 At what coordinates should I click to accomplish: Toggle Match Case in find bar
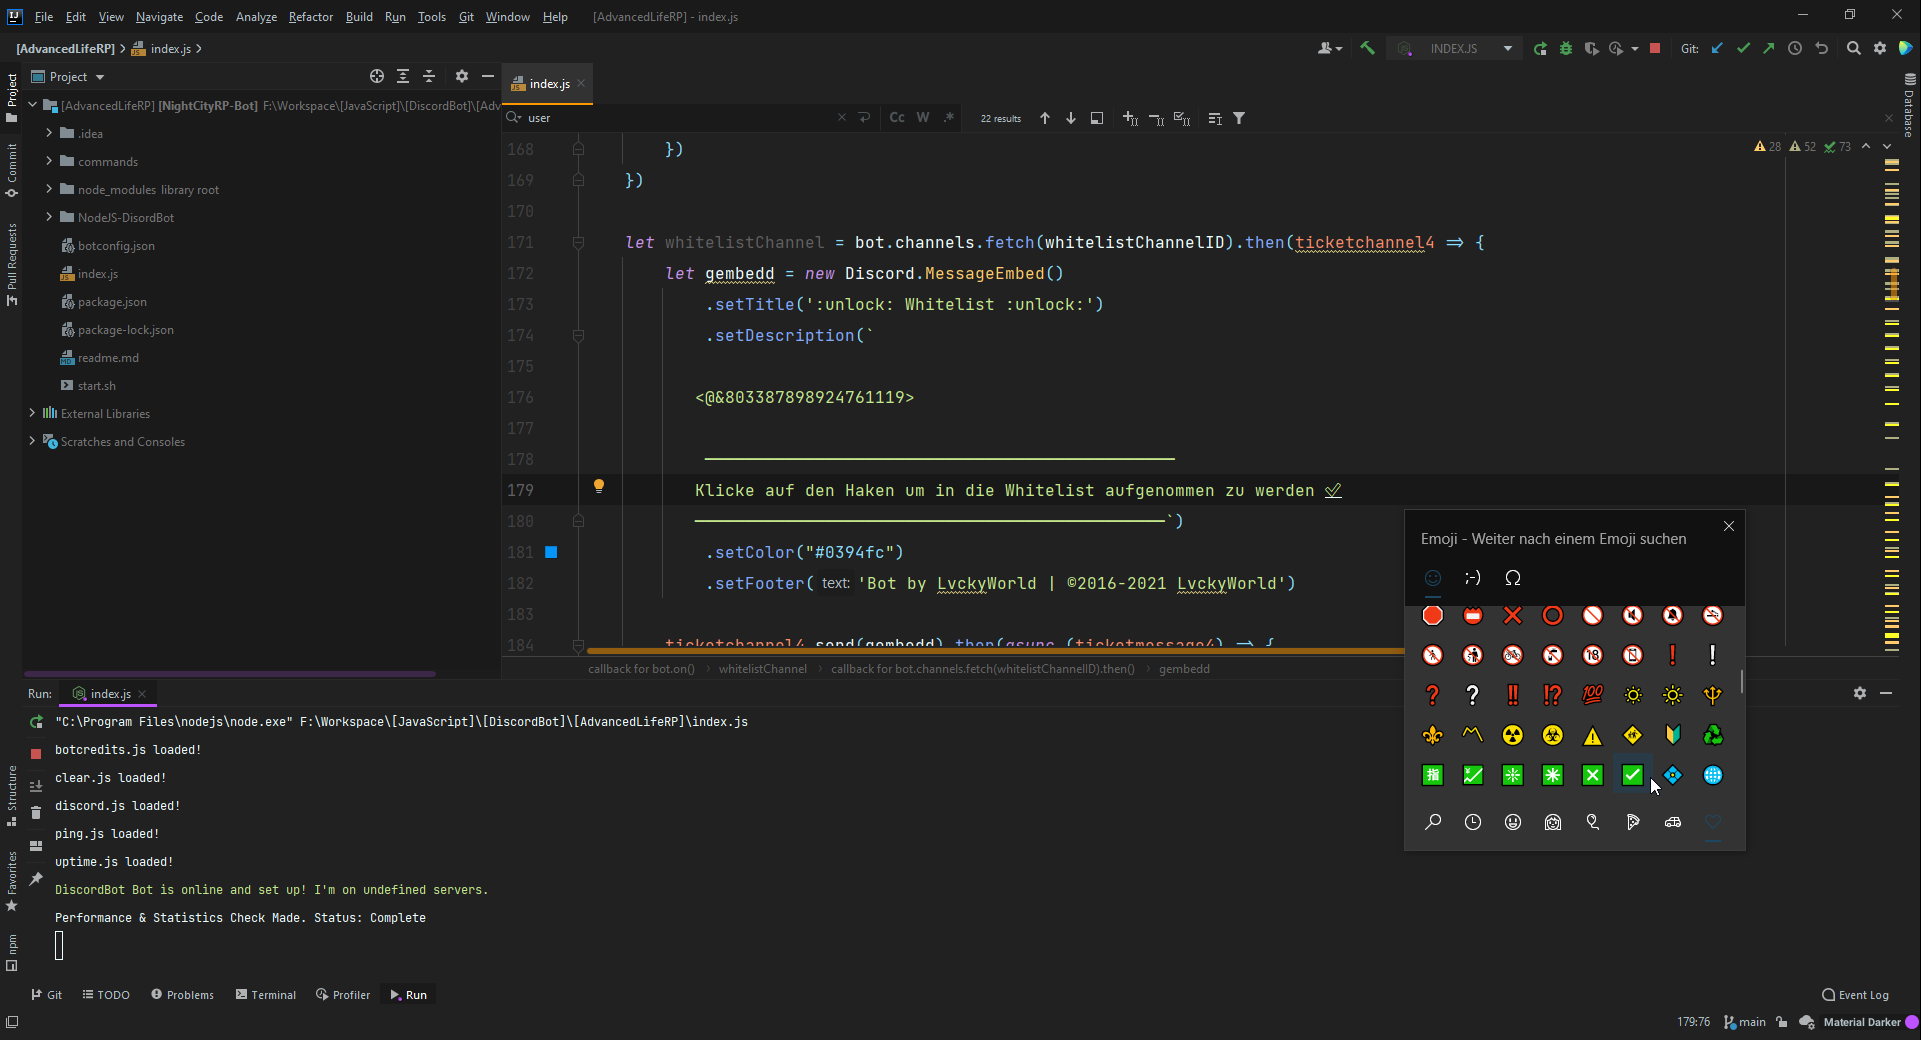point(897,118)
